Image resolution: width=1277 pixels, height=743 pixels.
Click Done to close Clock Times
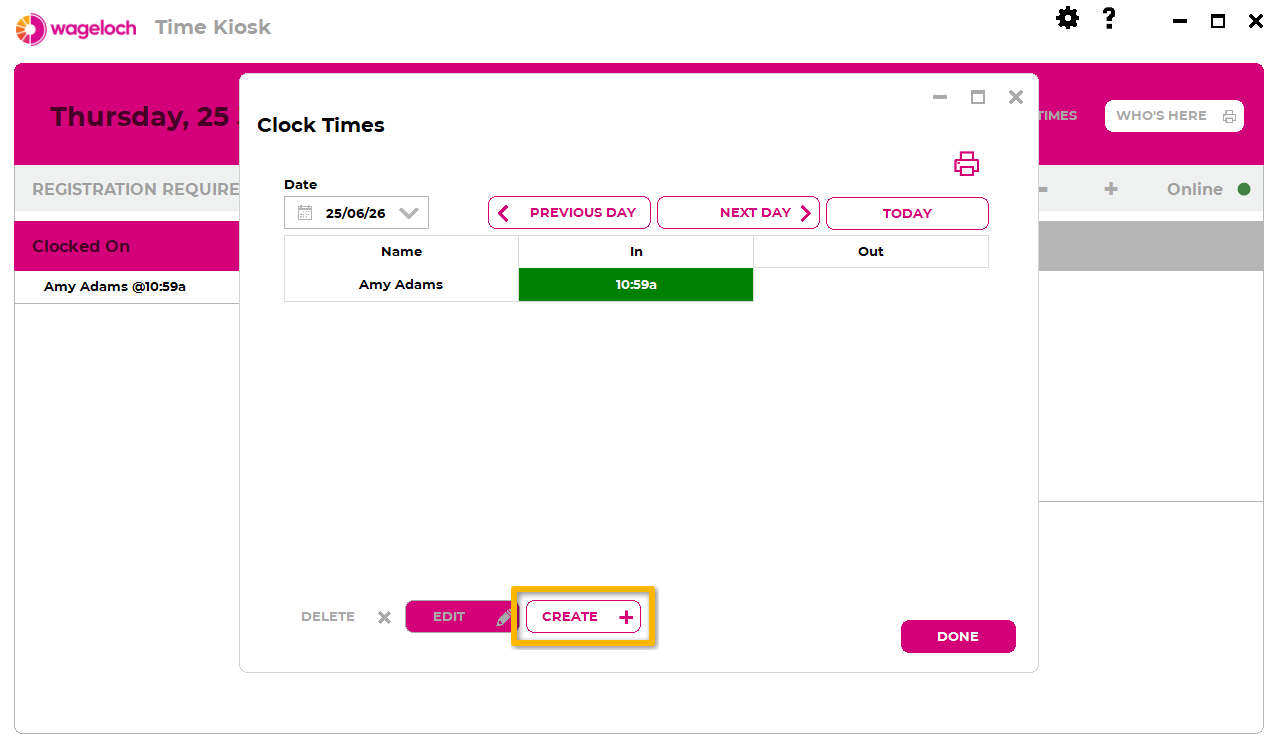[958, 637]
